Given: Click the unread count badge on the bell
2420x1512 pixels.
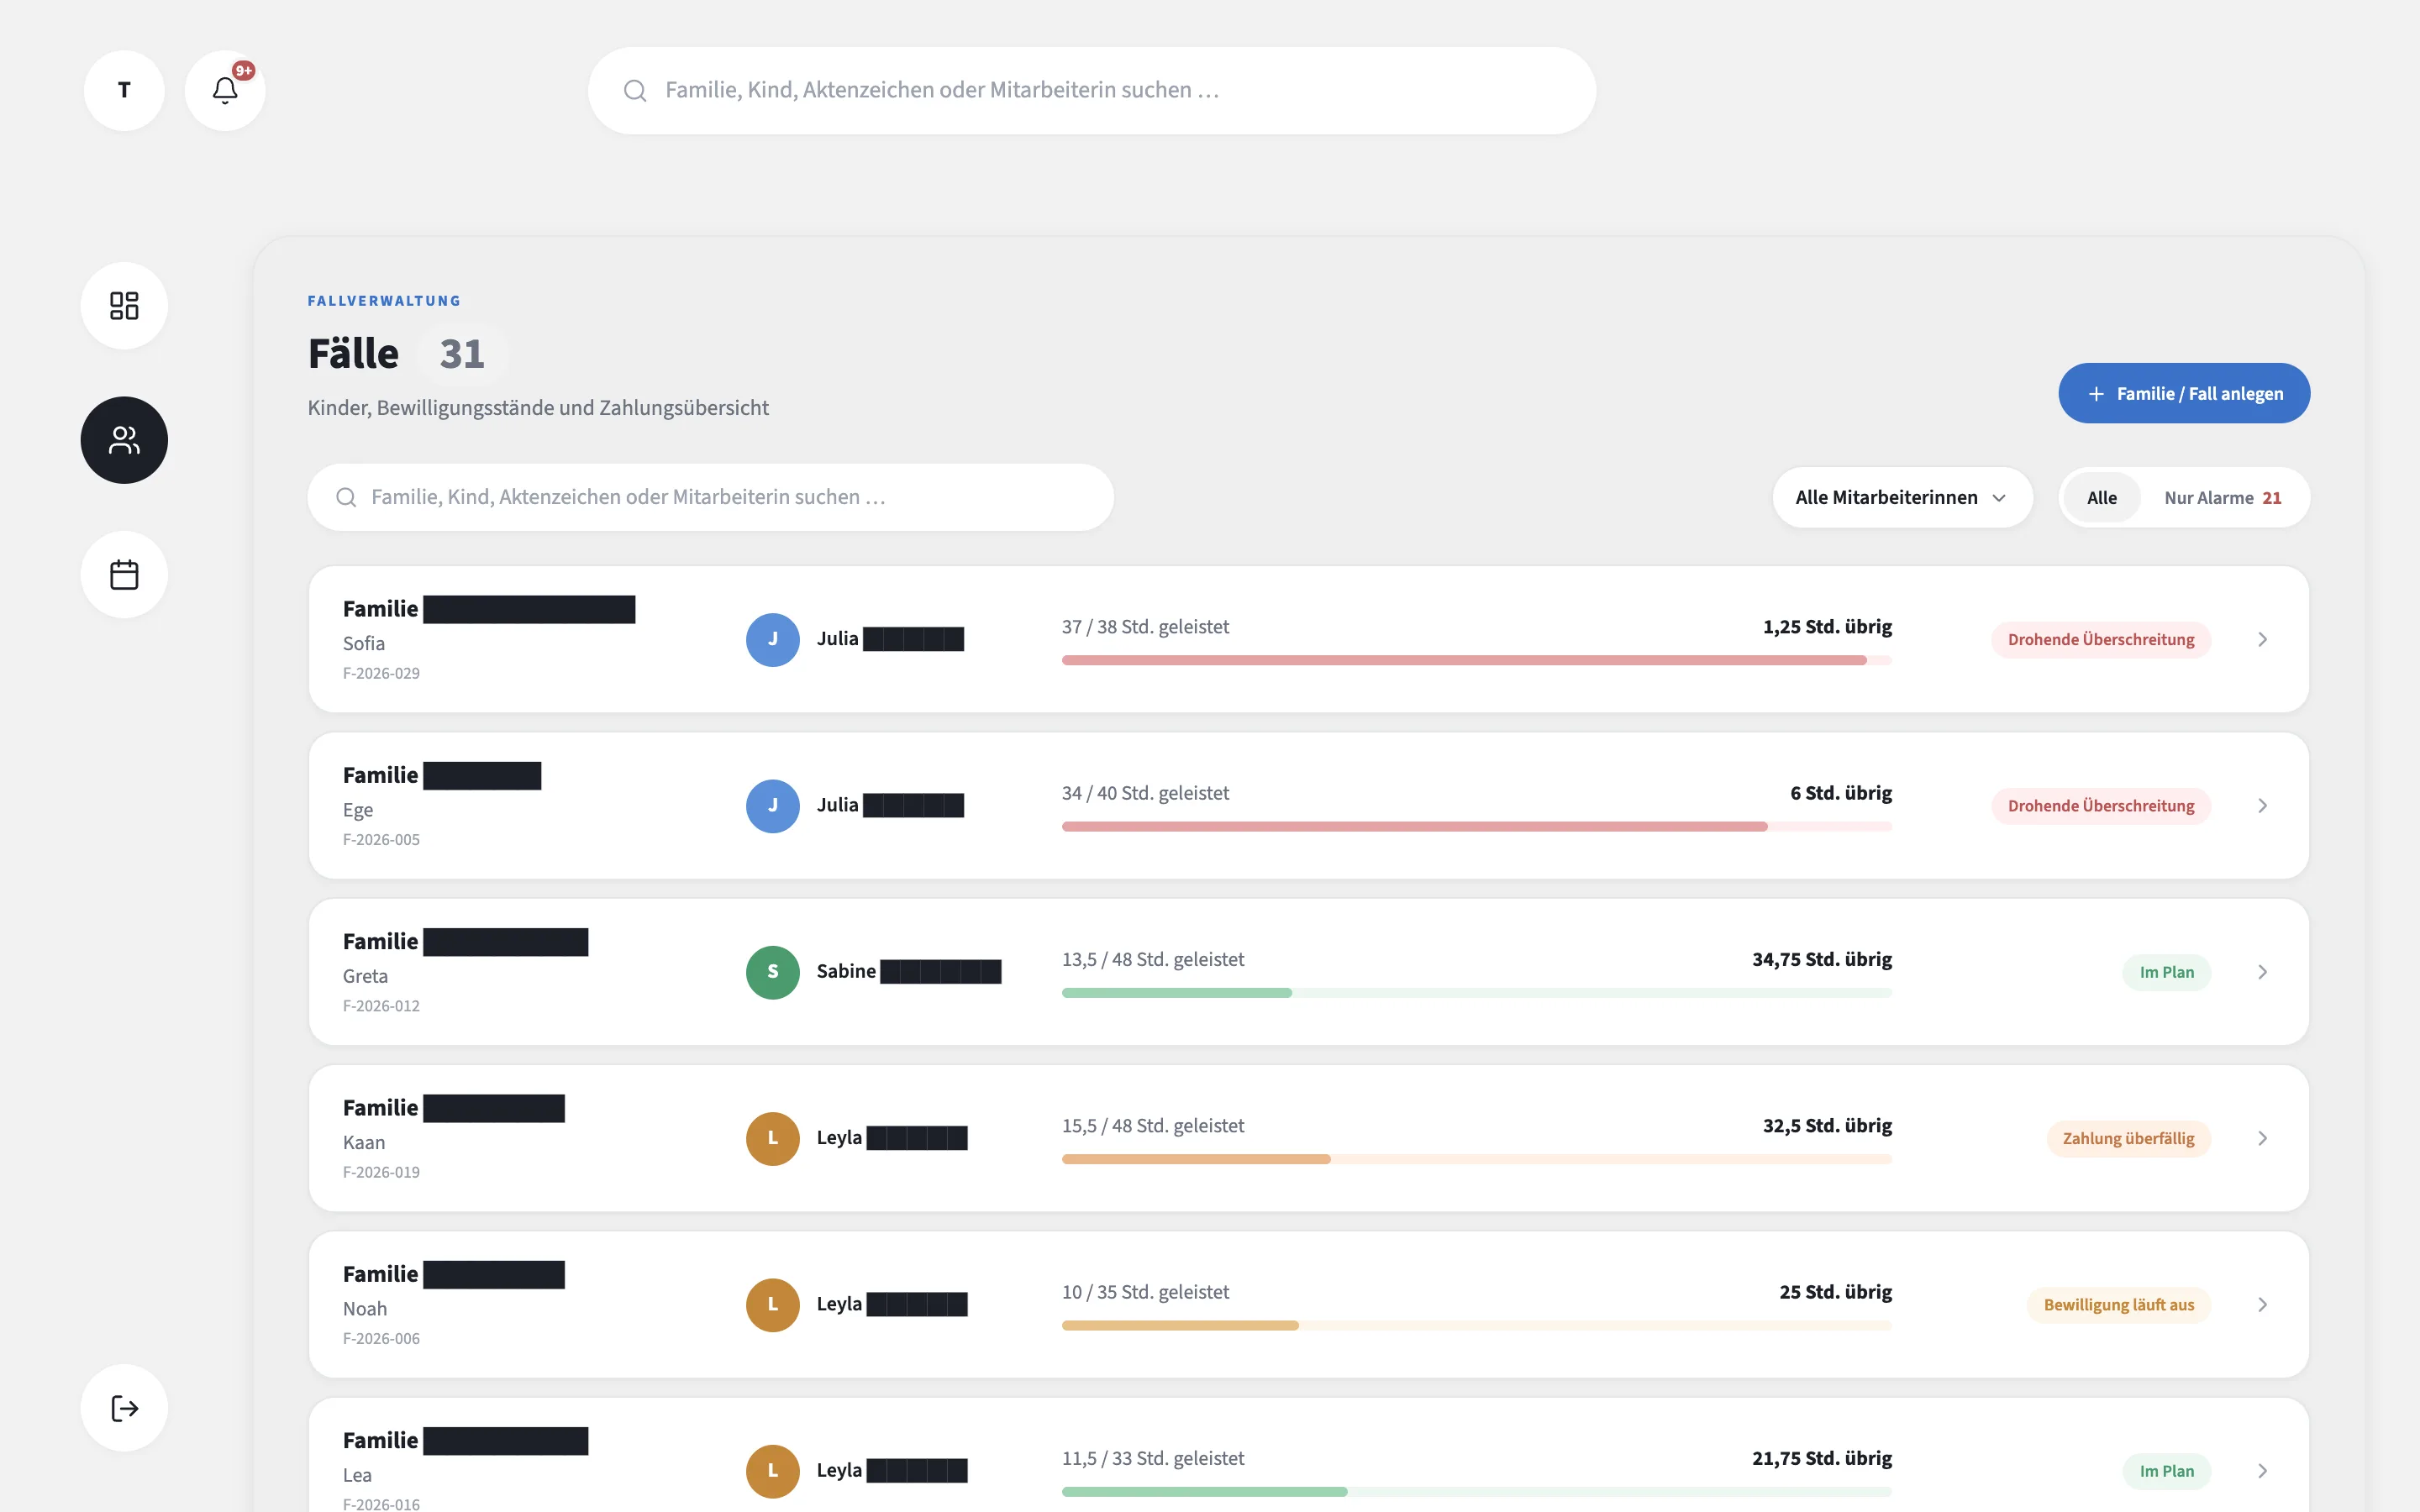Looking at the screenshot, I should (243, 71).
